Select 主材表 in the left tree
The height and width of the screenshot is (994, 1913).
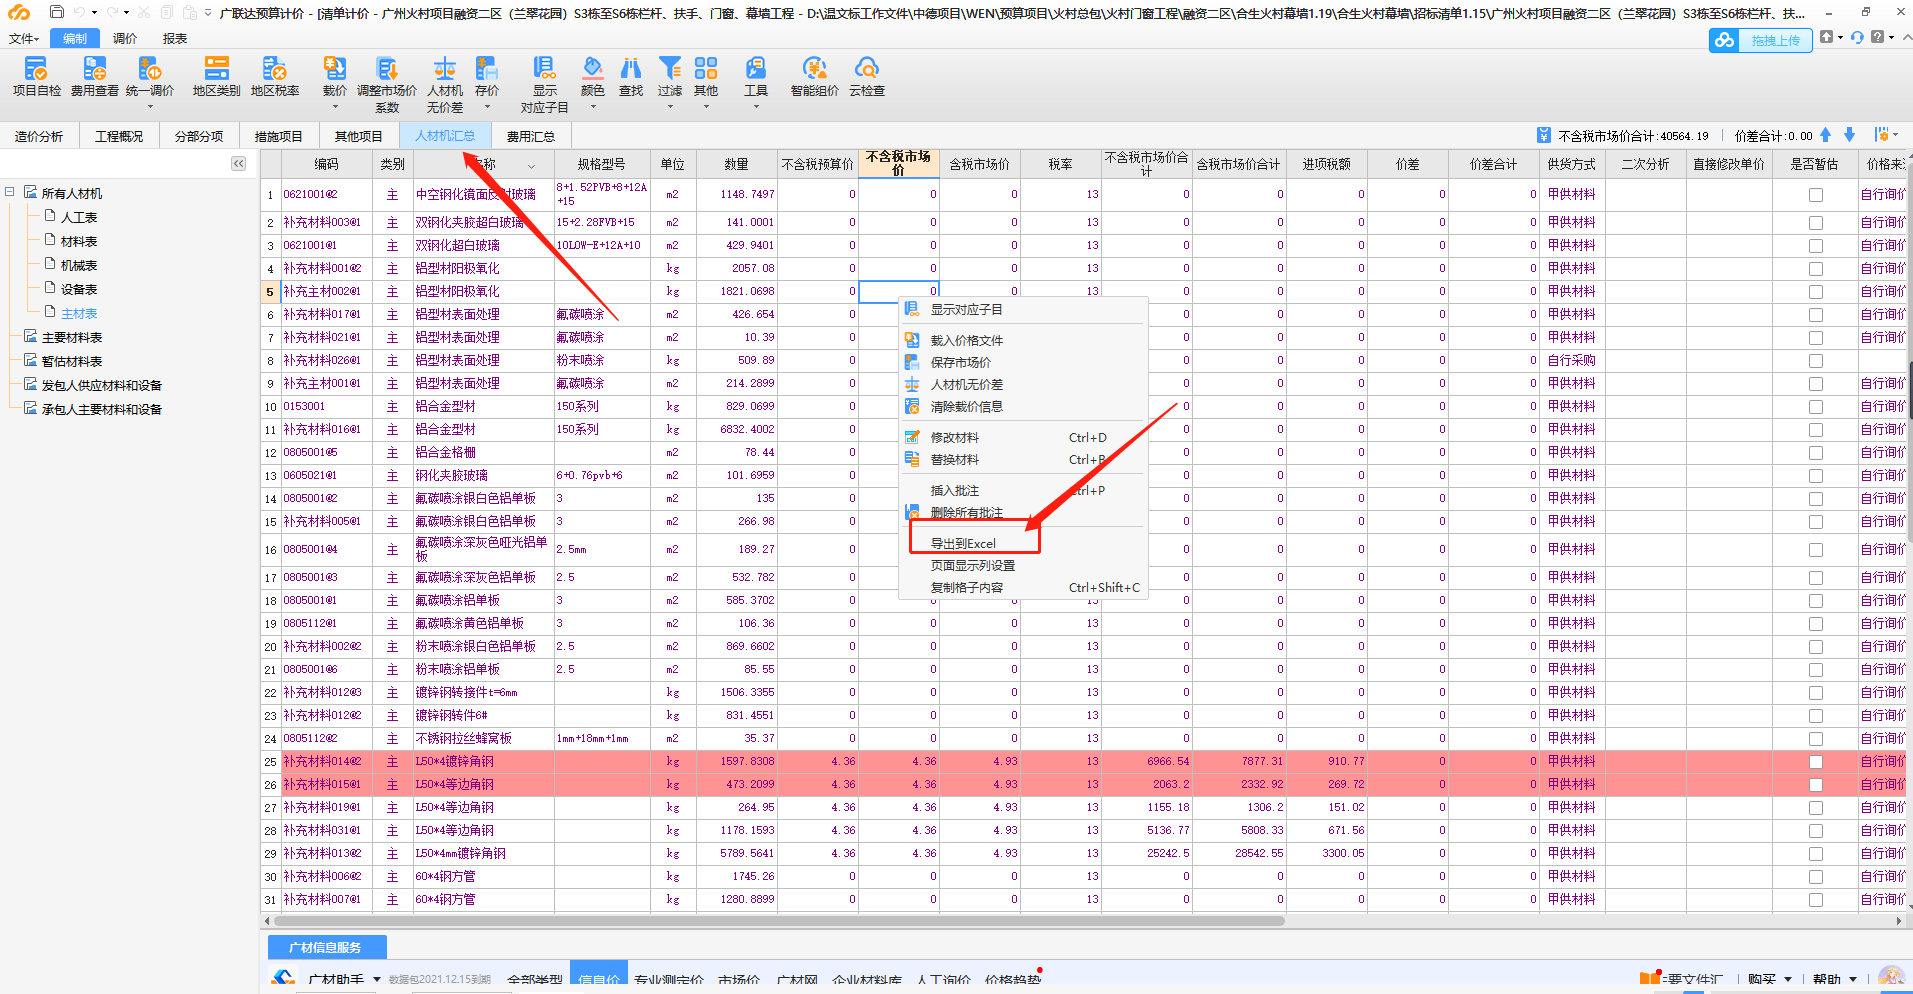click(79, 313)
